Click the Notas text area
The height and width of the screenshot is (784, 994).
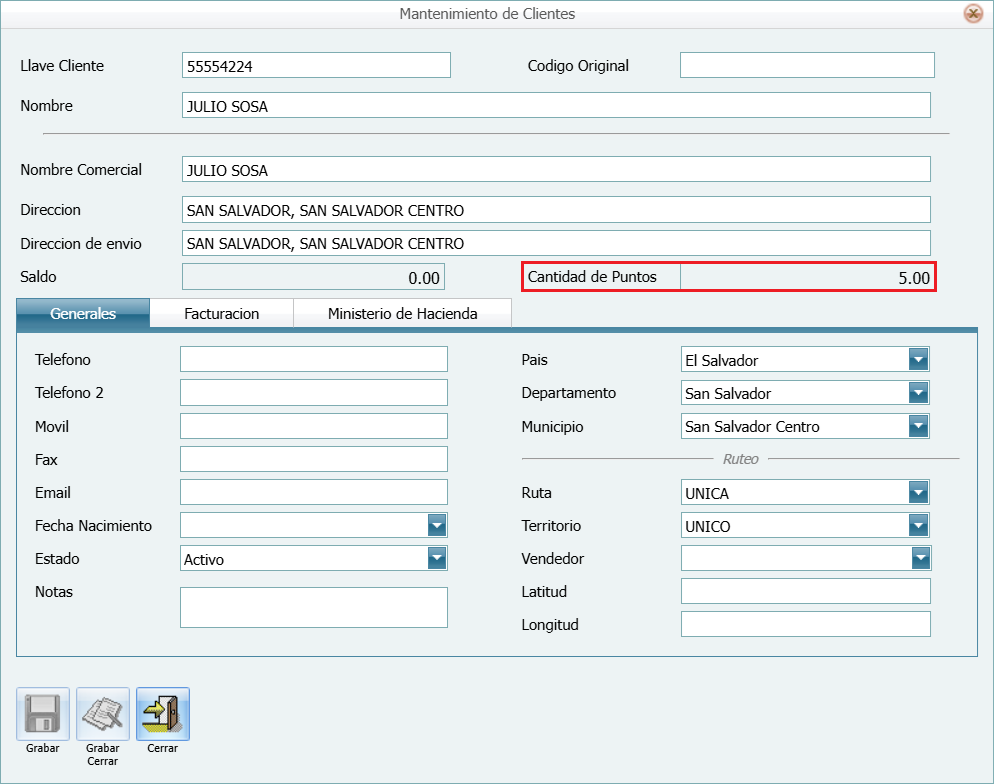coord(313,607)
